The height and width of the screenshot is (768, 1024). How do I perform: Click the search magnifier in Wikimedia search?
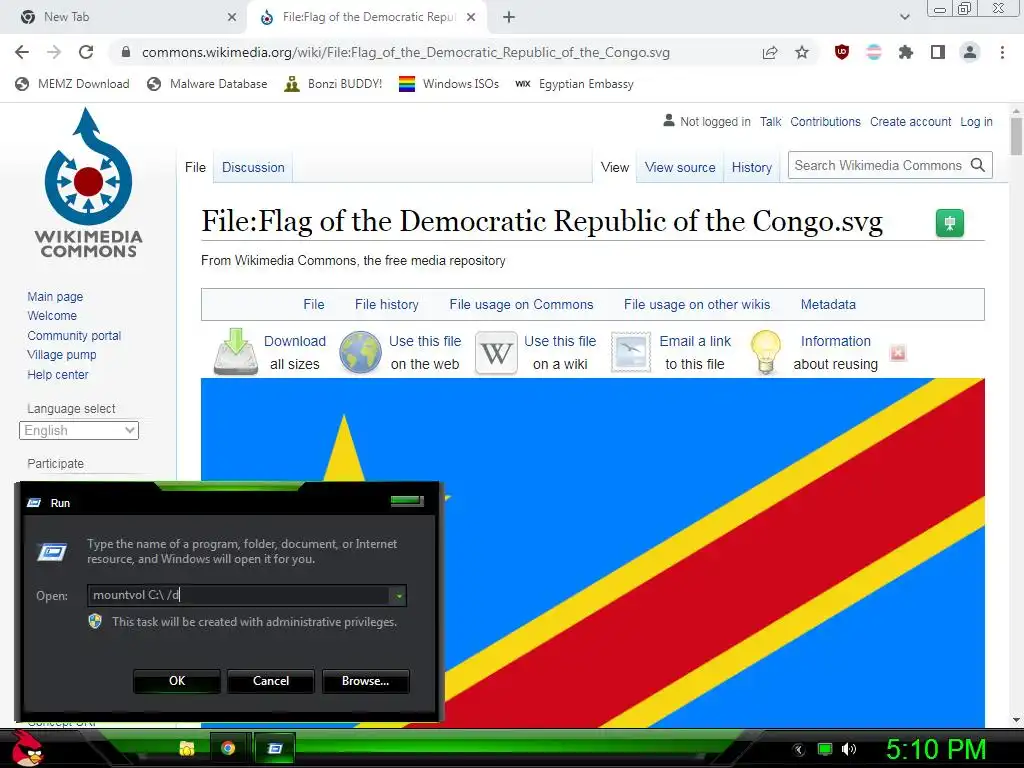pyautogui.click(x=978, y=165)
